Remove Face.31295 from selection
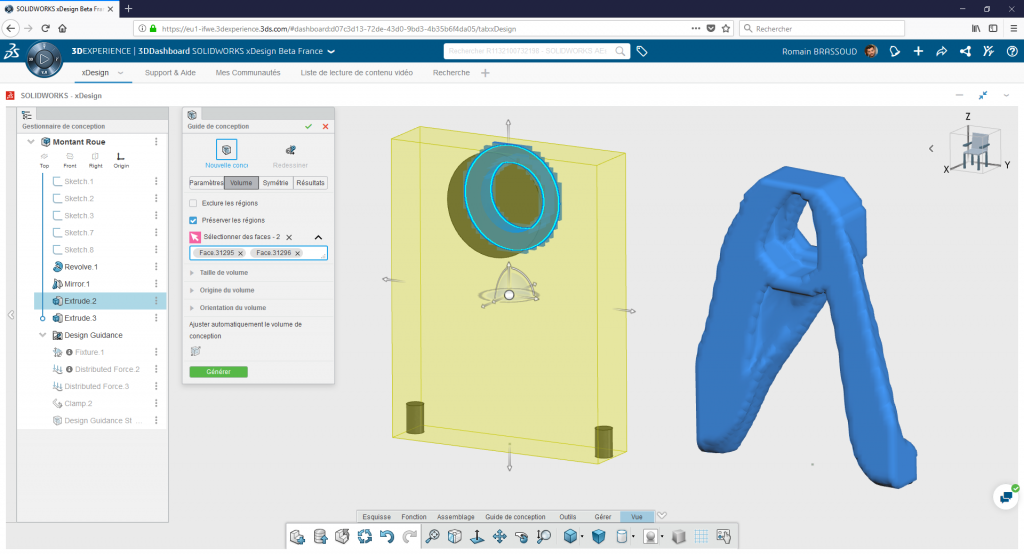 pyautogui.click(x=240, y=253)
